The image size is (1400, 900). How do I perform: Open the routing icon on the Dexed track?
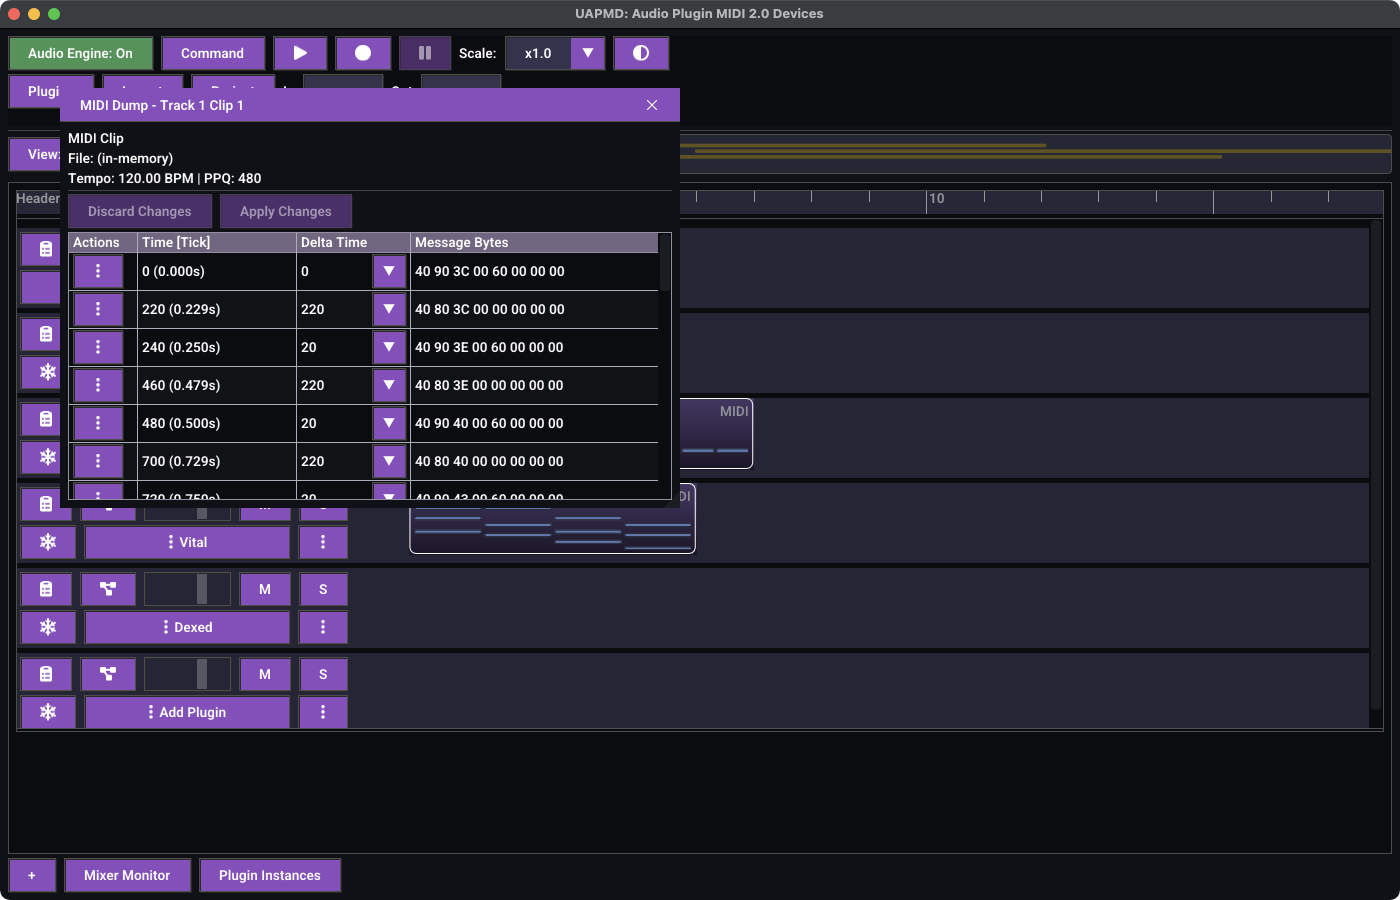pos(108,589)
